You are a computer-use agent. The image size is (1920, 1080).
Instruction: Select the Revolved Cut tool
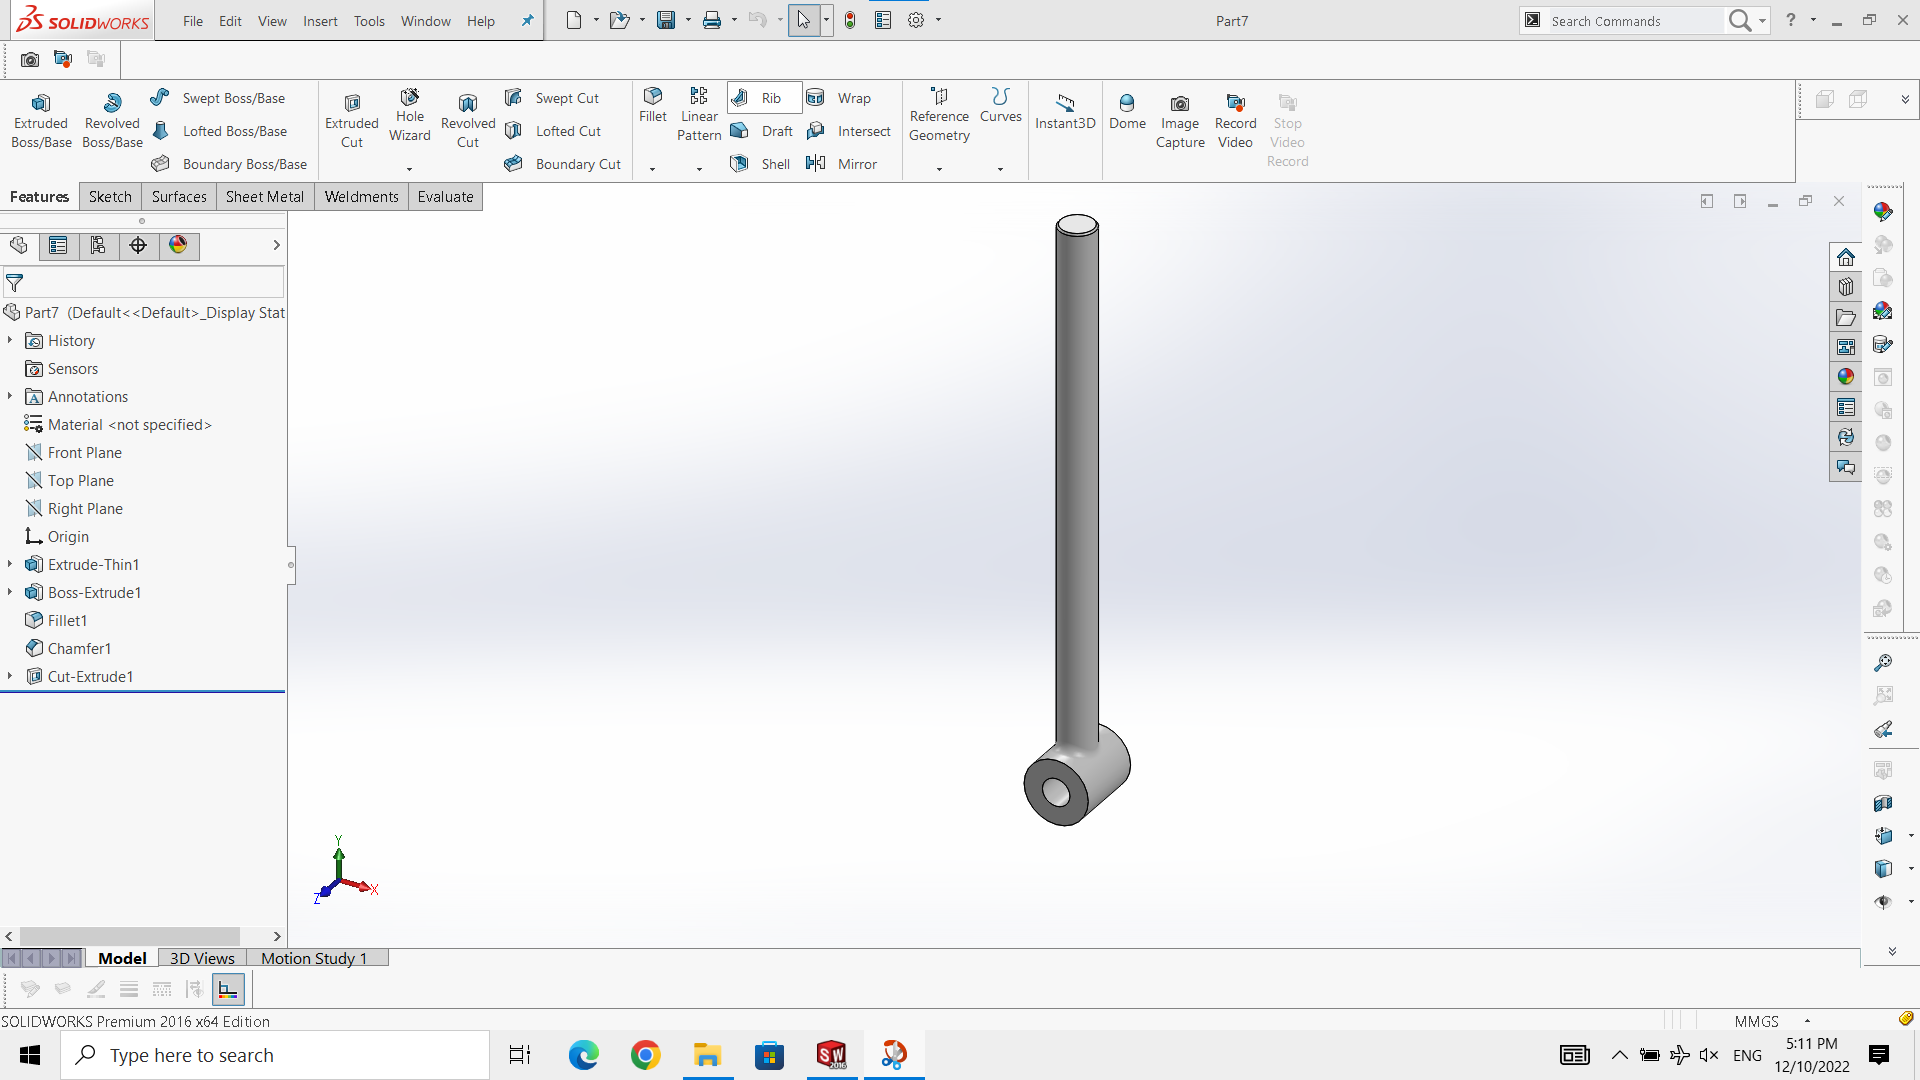(x=468, y=121)
